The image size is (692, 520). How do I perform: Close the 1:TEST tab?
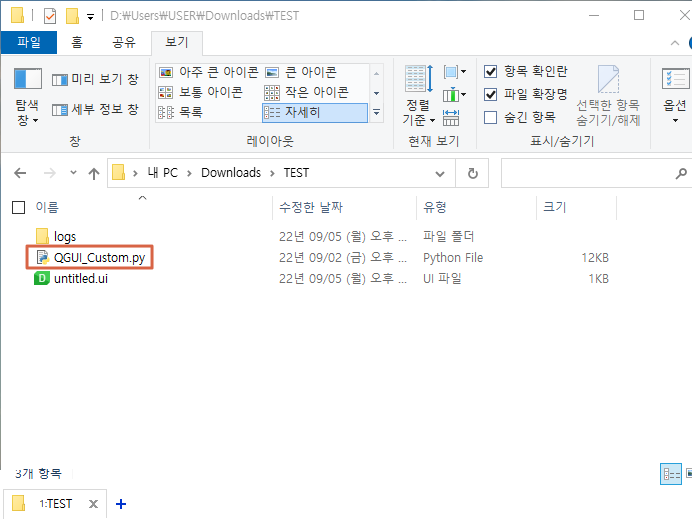pyautogui.click(x=93, y=504)
